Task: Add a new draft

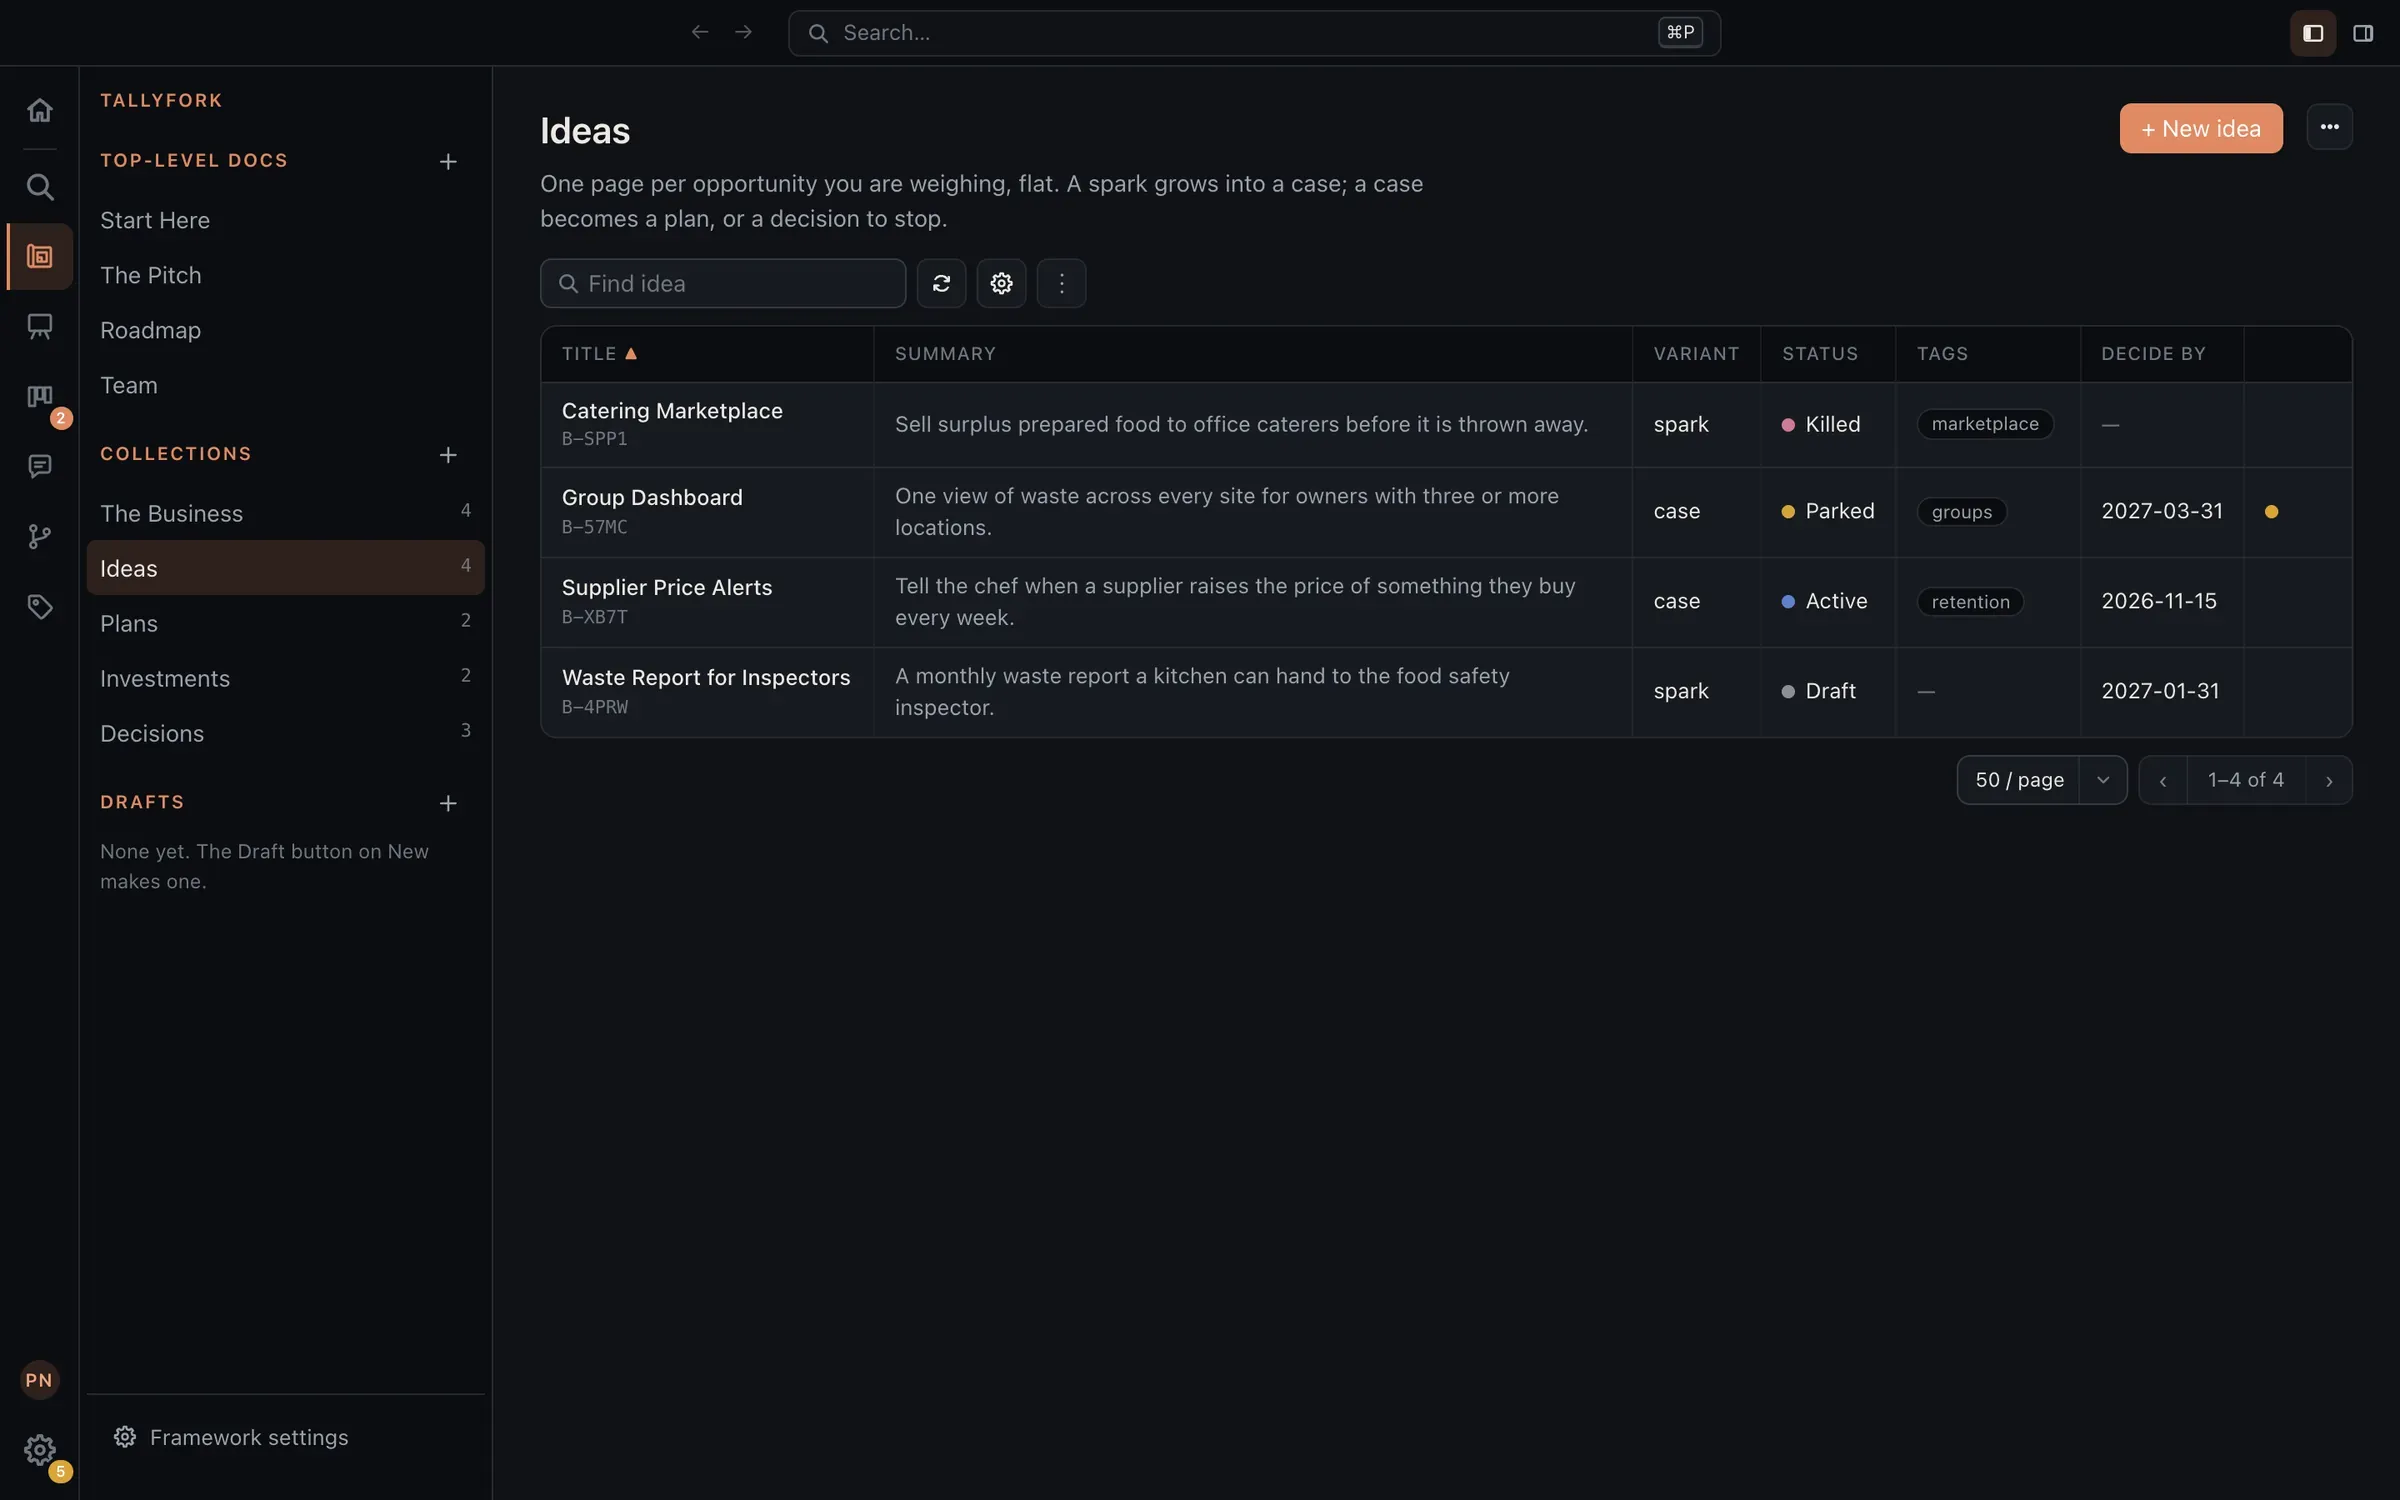Action: (x=448, y=803)
